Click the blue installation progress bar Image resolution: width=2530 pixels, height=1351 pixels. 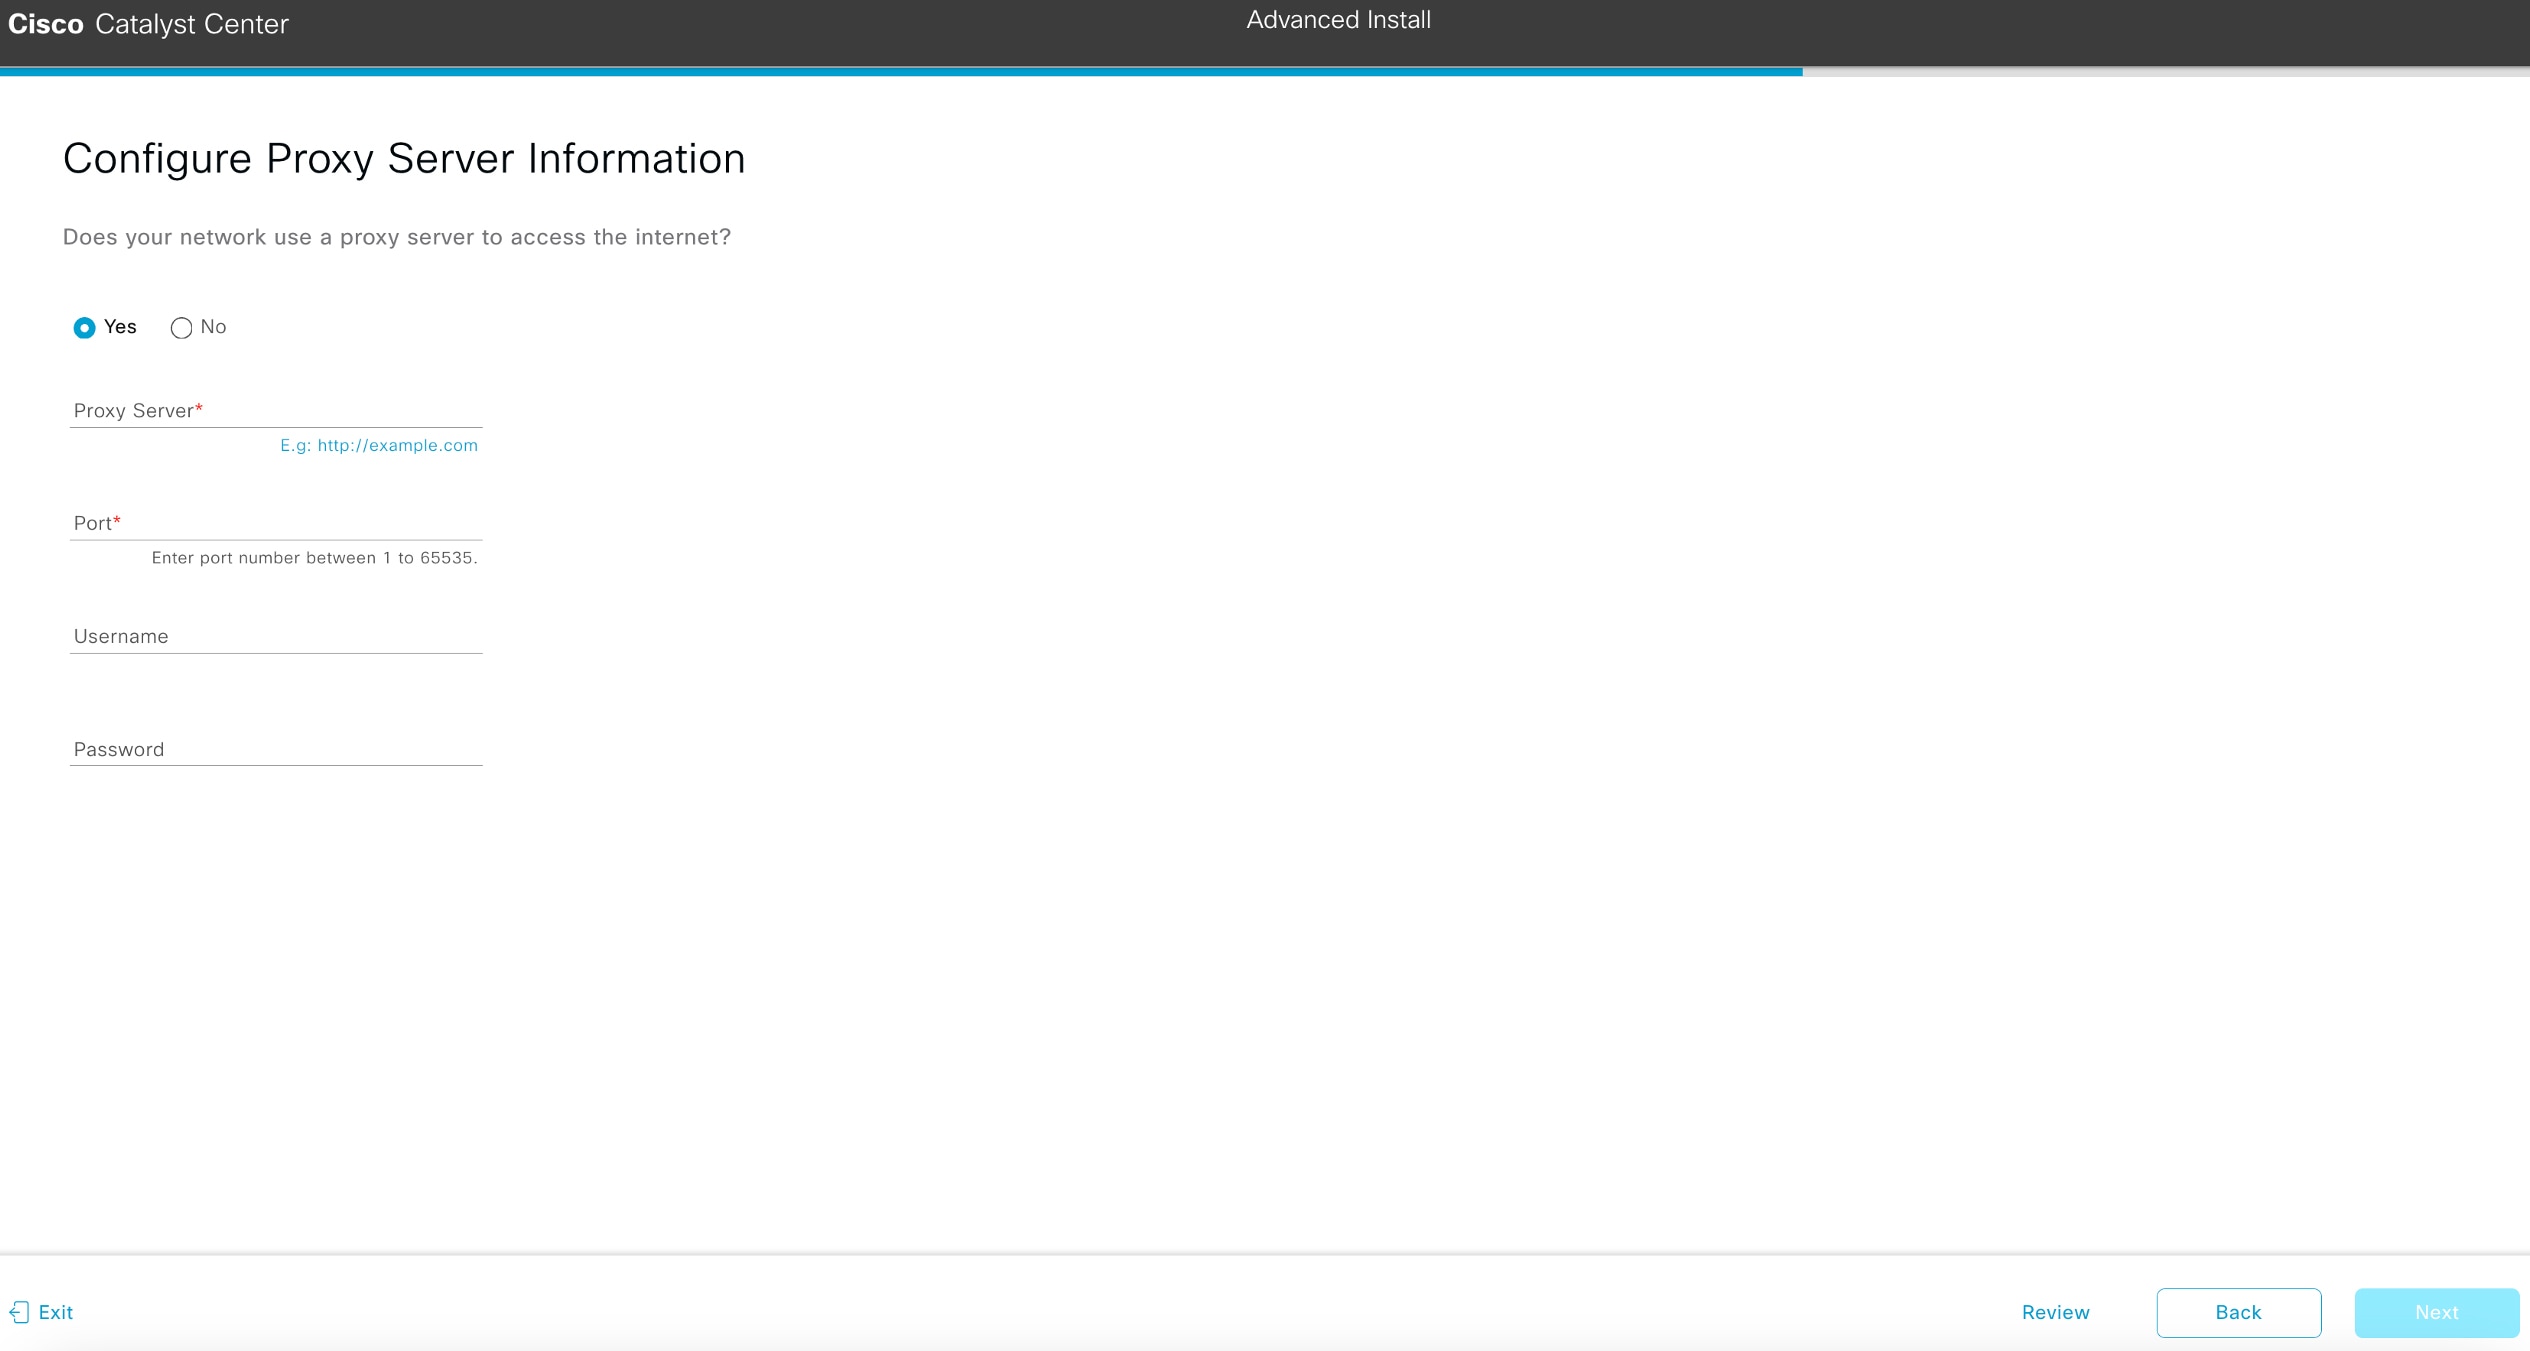point(900,72)
